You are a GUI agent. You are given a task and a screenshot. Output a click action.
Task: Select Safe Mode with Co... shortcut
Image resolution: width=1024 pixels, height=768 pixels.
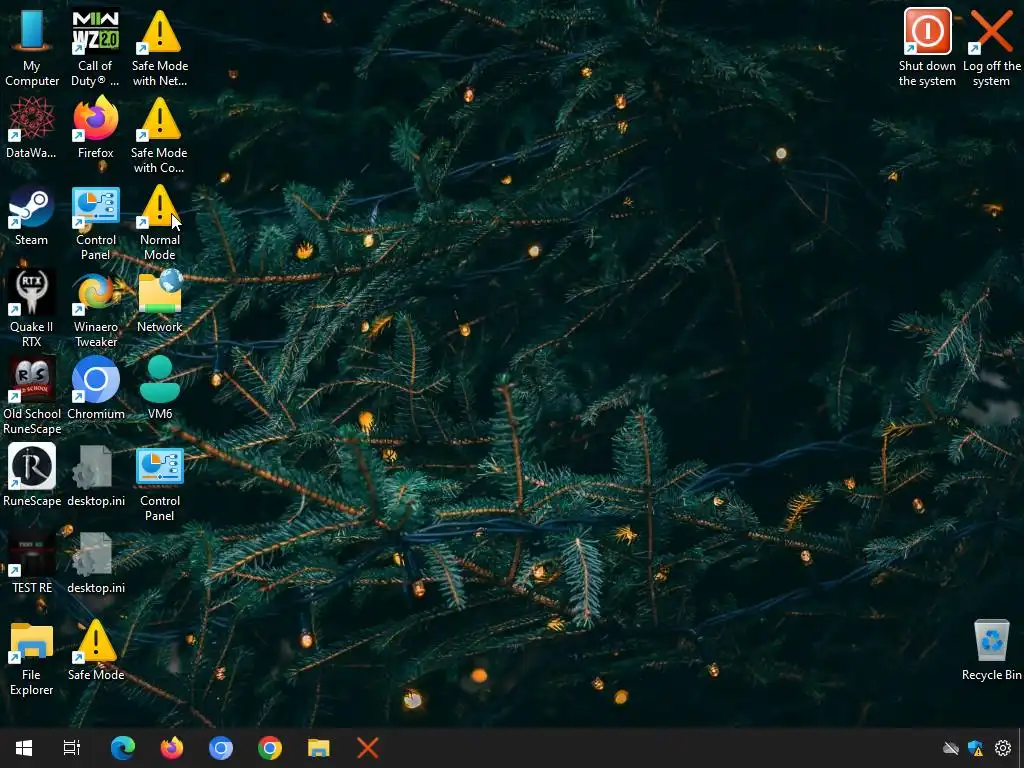point(160,135)
